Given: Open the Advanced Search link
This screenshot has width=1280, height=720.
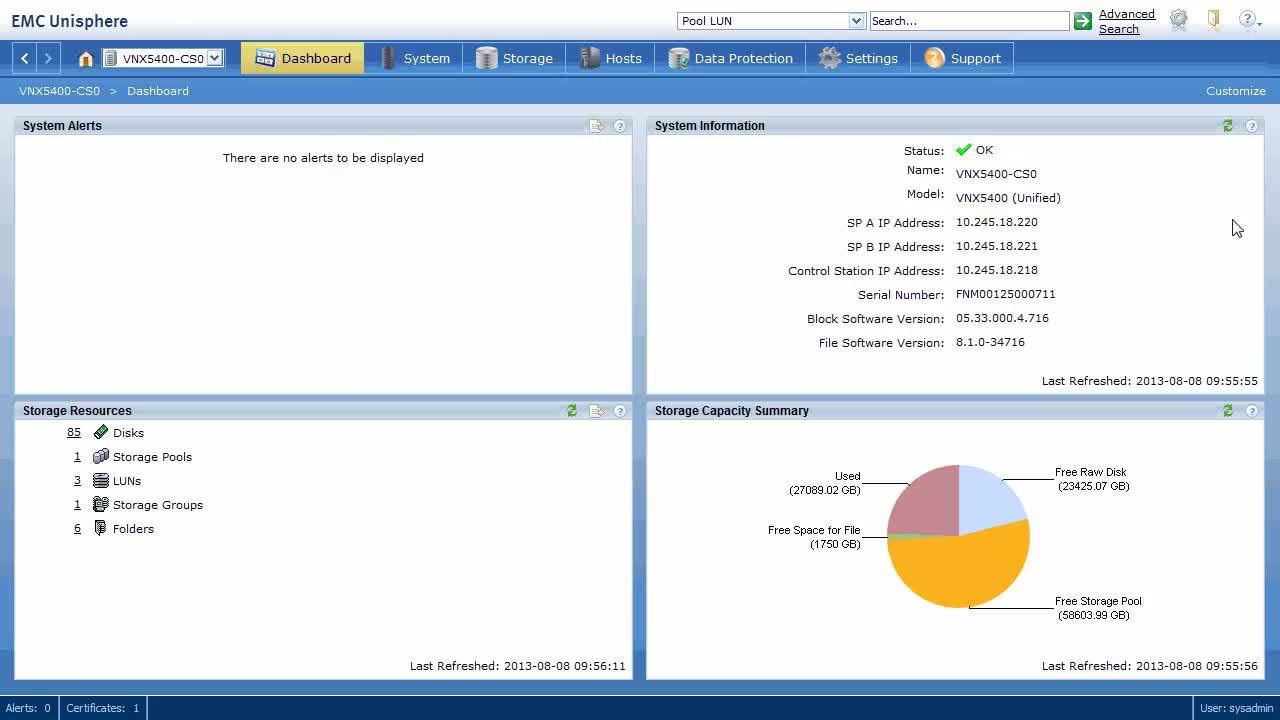Looking at the screenshot, I should [1127, 21].
